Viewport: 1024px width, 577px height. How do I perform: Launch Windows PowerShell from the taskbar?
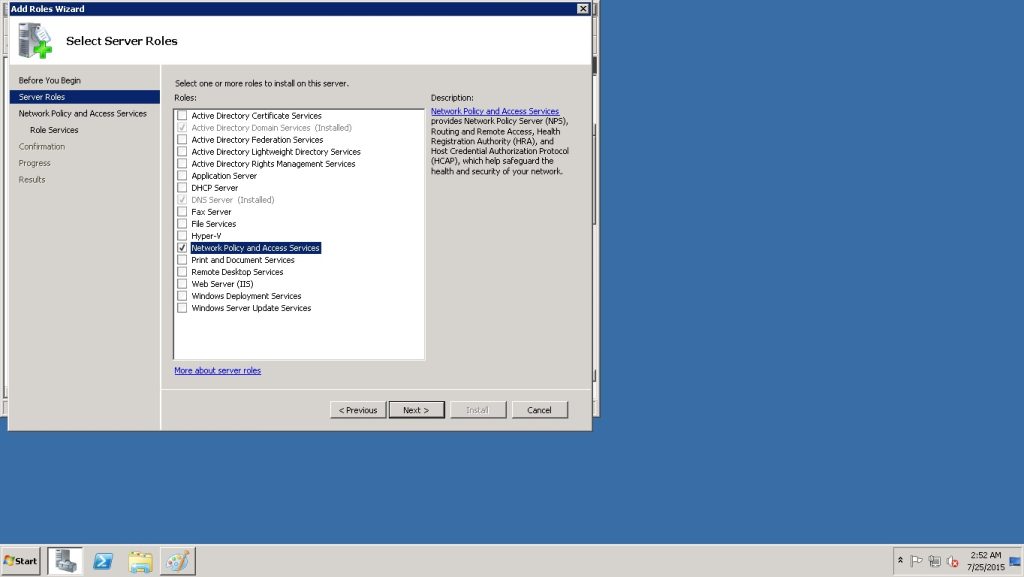(x=102, y=561)
